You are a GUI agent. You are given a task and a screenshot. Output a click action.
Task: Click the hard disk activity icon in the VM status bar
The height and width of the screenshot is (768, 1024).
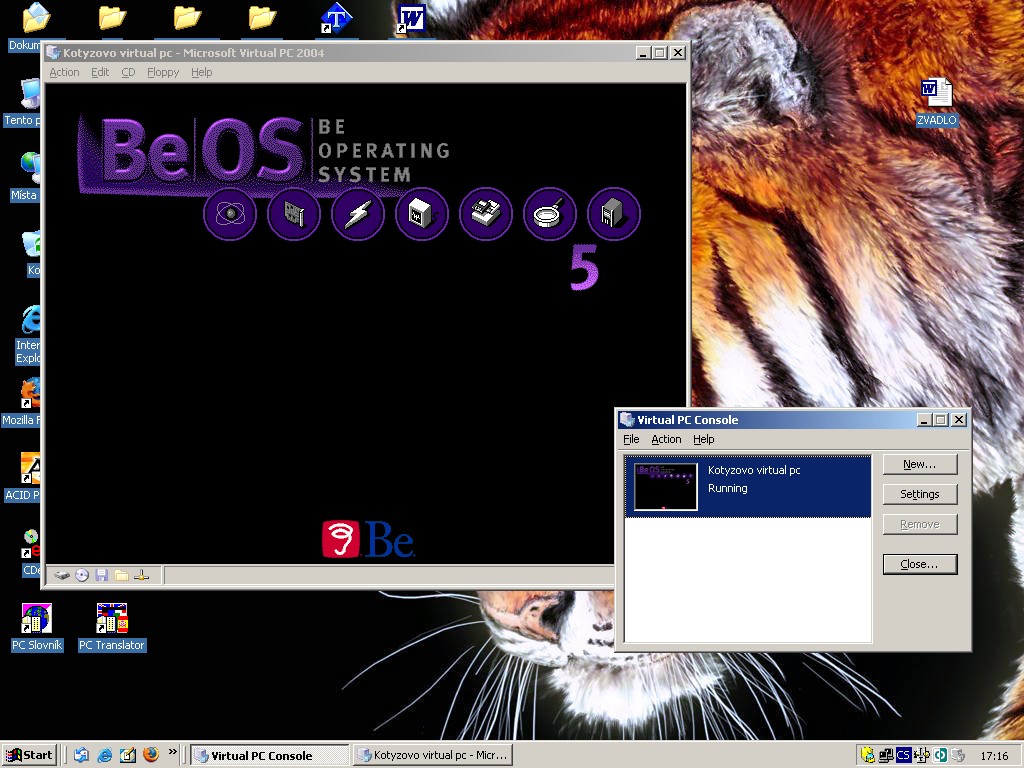coord(62,575)
